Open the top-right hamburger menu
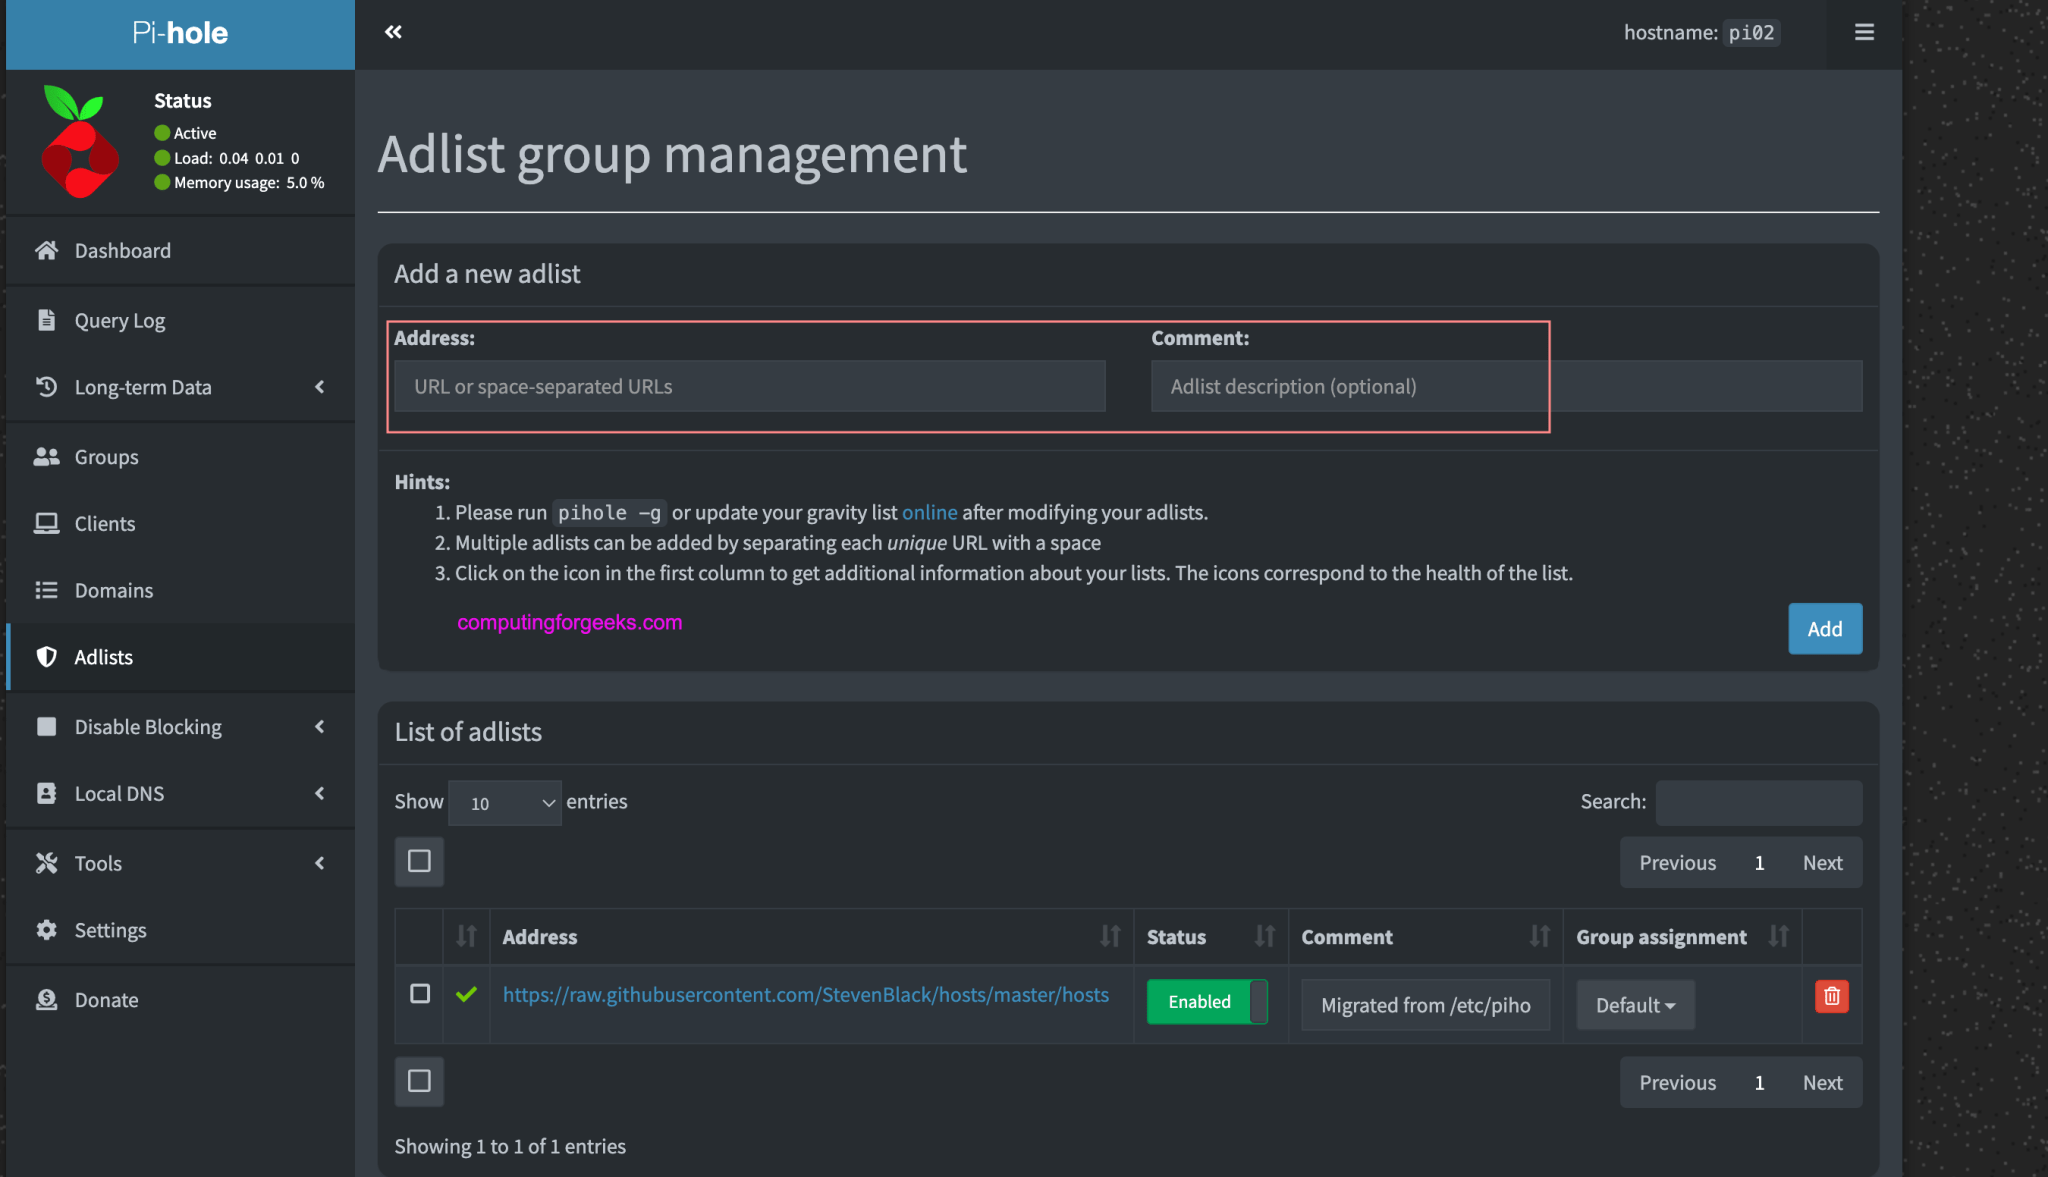The image size is (2048, 1177). coord(1864,32)
